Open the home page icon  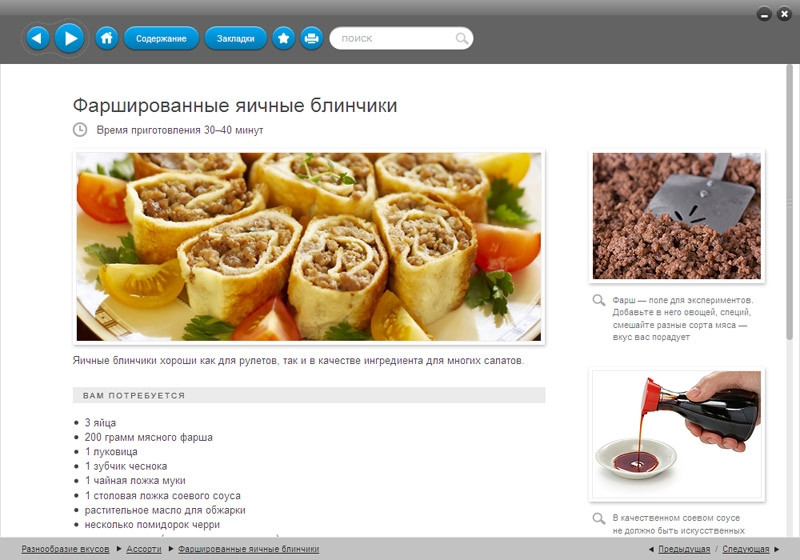point(107,38)
